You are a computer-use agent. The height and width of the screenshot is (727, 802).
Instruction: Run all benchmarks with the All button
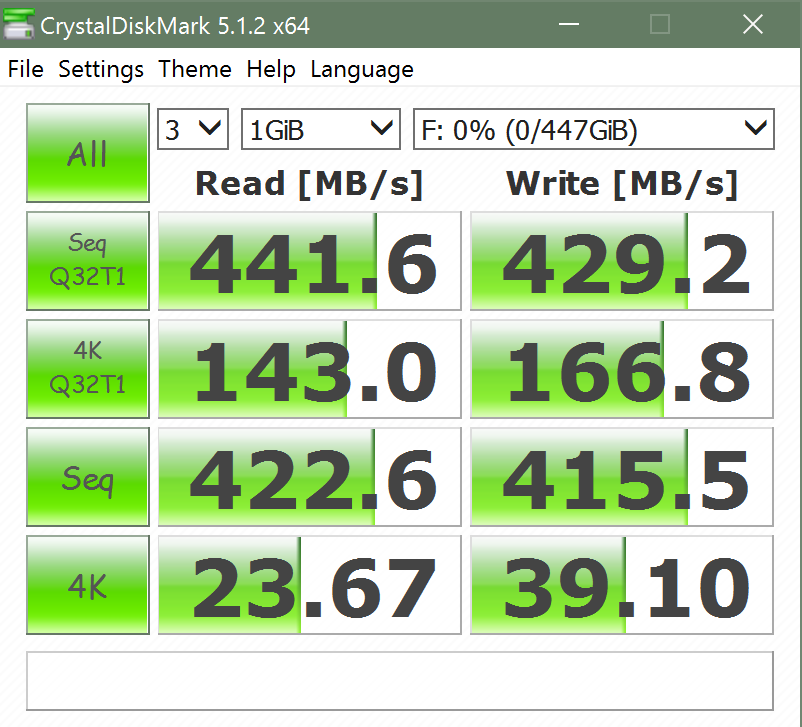[88, 154]
